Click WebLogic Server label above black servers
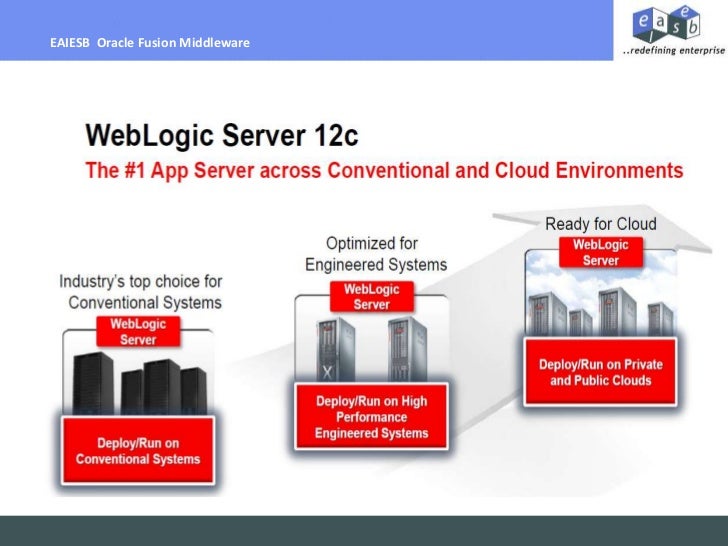 pyautogui.click(x=138, y=332)
